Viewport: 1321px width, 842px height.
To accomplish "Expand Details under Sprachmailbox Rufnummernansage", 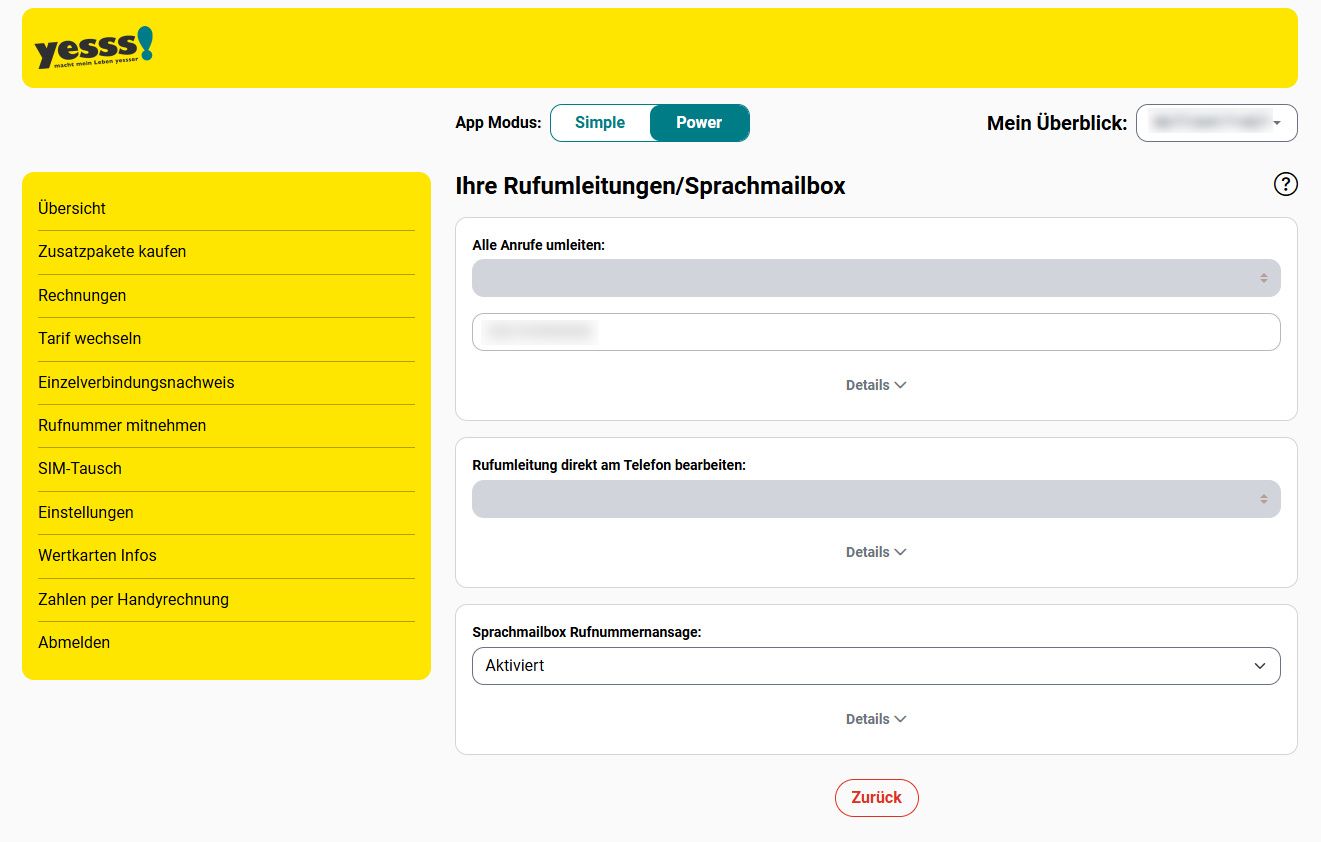I will (x=875, y=719).
